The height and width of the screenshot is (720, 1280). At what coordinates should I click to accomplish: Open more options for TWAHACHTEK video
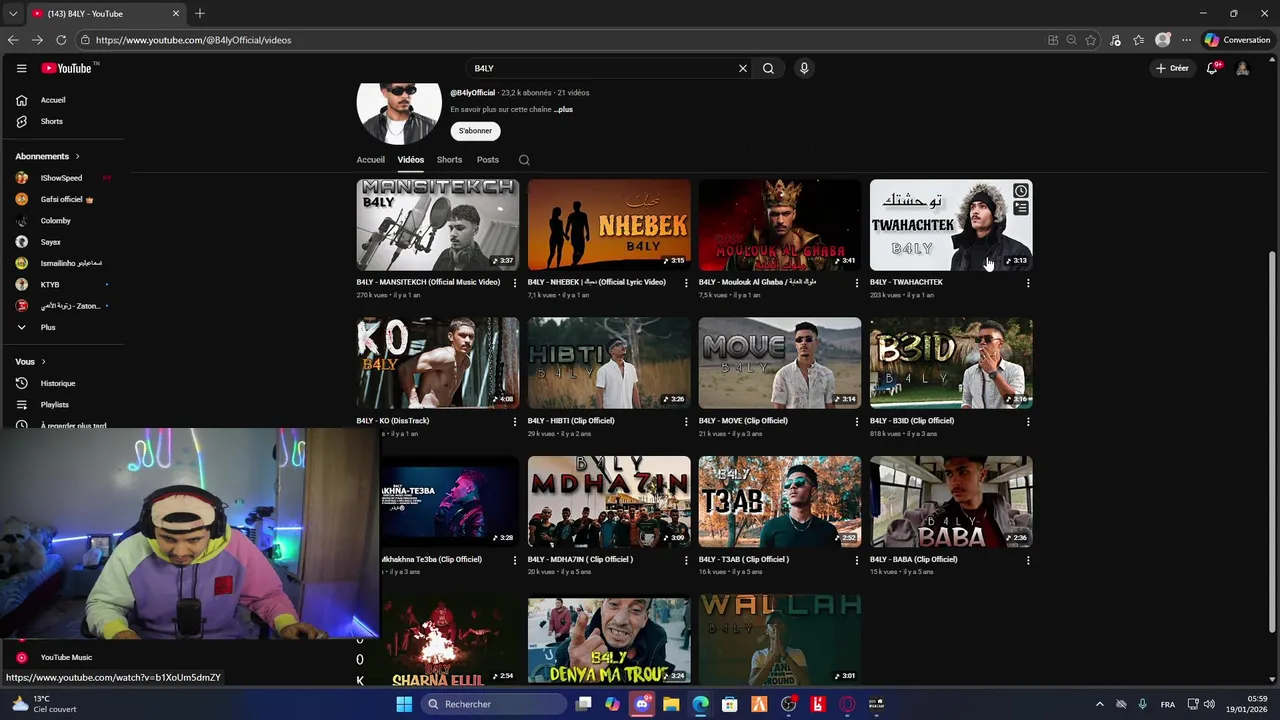click(x=1028, y=283)
